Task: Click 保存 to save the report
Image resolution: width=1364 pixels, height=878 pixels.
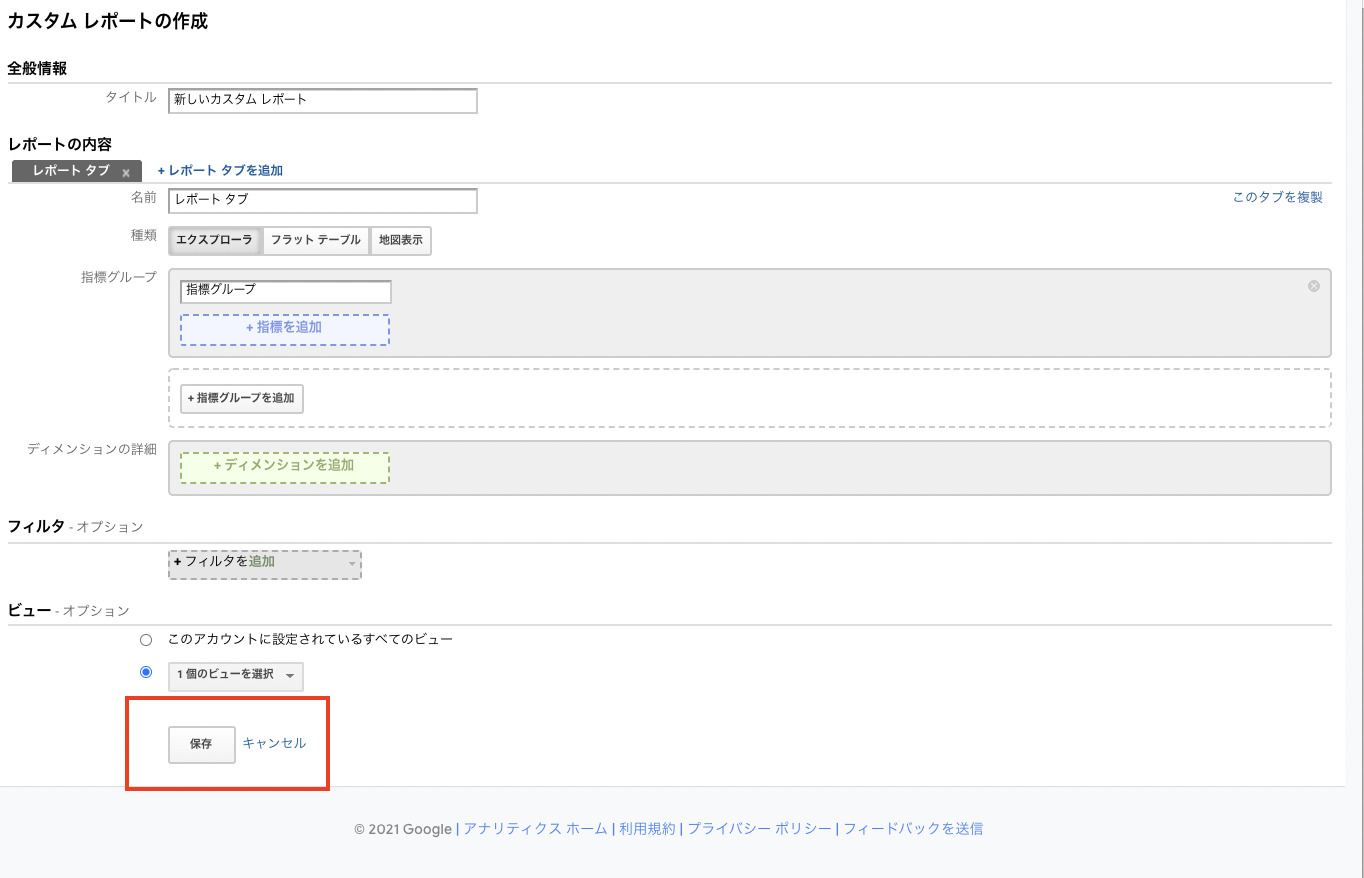Action: click(x=201, y=744)
